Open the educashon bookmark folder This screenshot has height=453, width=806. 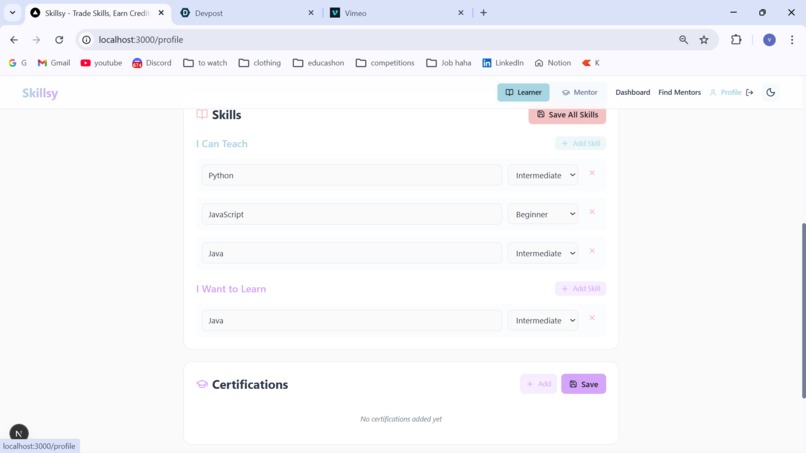[318, 63]
